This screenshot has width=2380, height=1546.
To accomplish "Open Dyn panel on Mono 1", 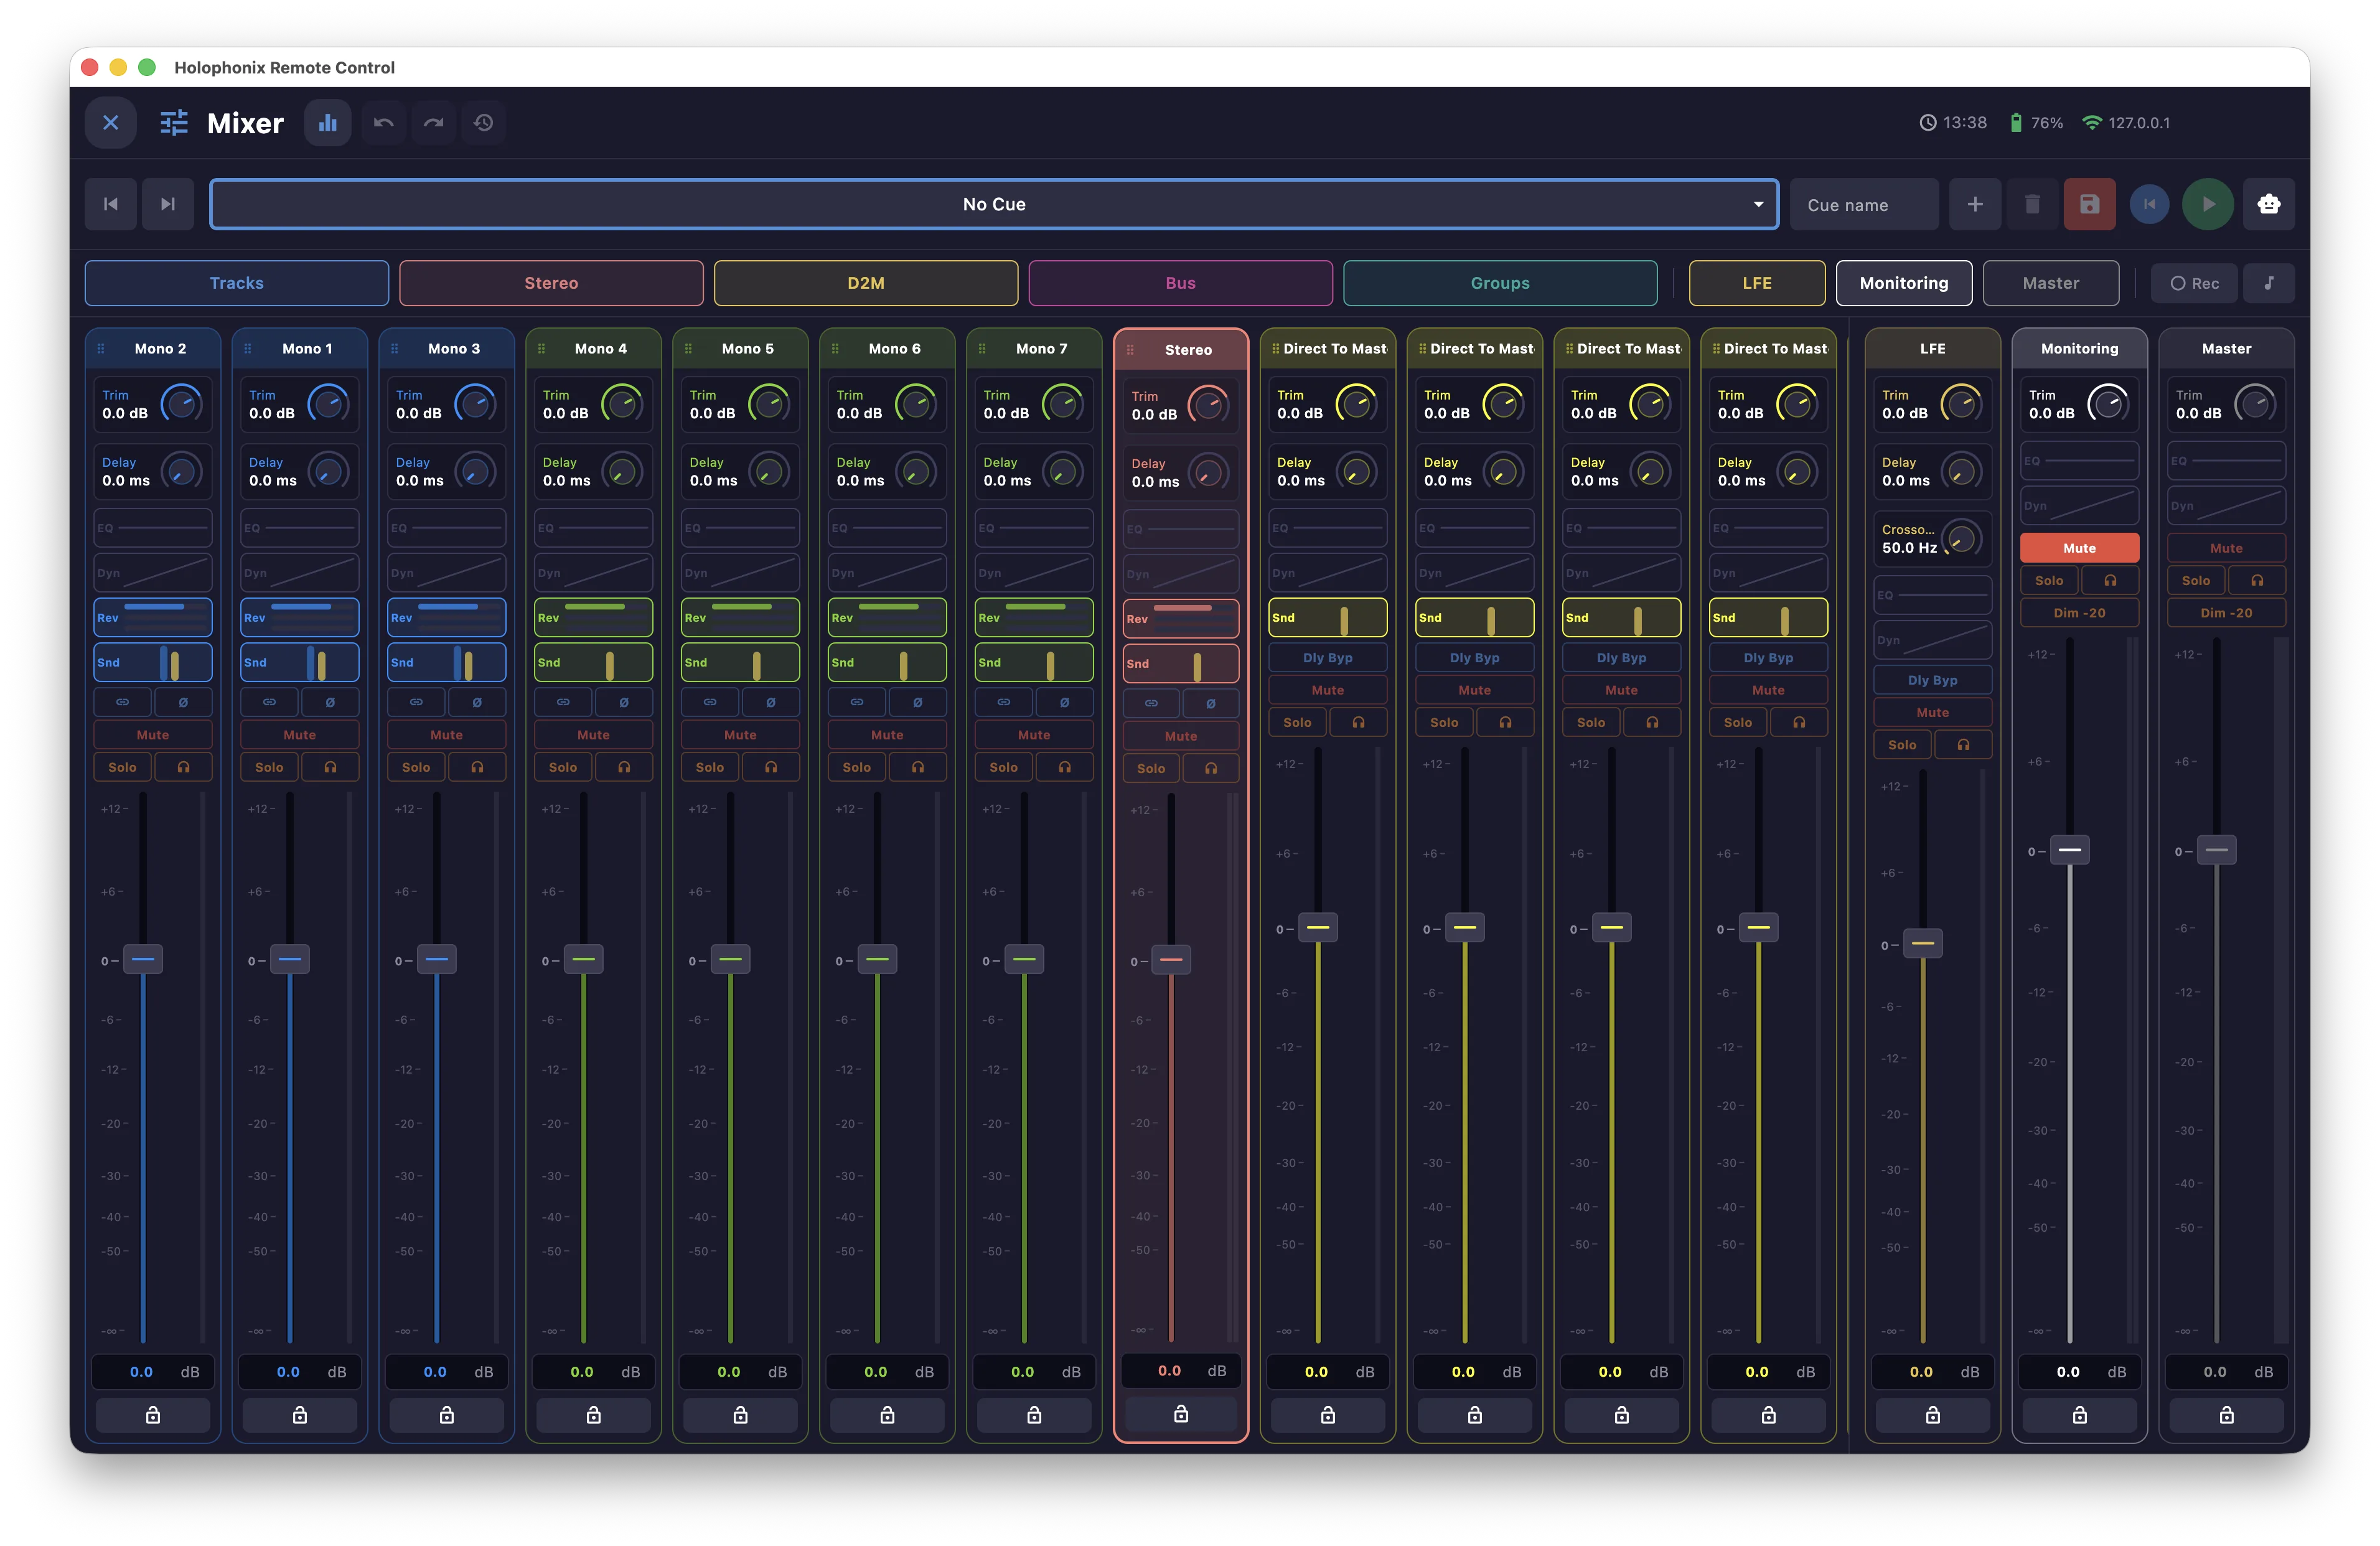I will coord(300,573).
